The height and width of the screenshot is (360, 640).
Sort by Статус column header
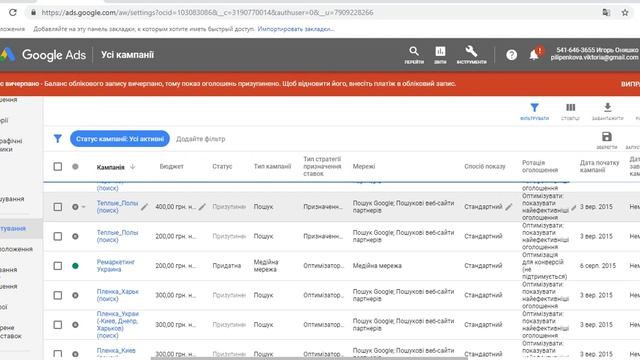pyautogui.click(x=222, y=167)
